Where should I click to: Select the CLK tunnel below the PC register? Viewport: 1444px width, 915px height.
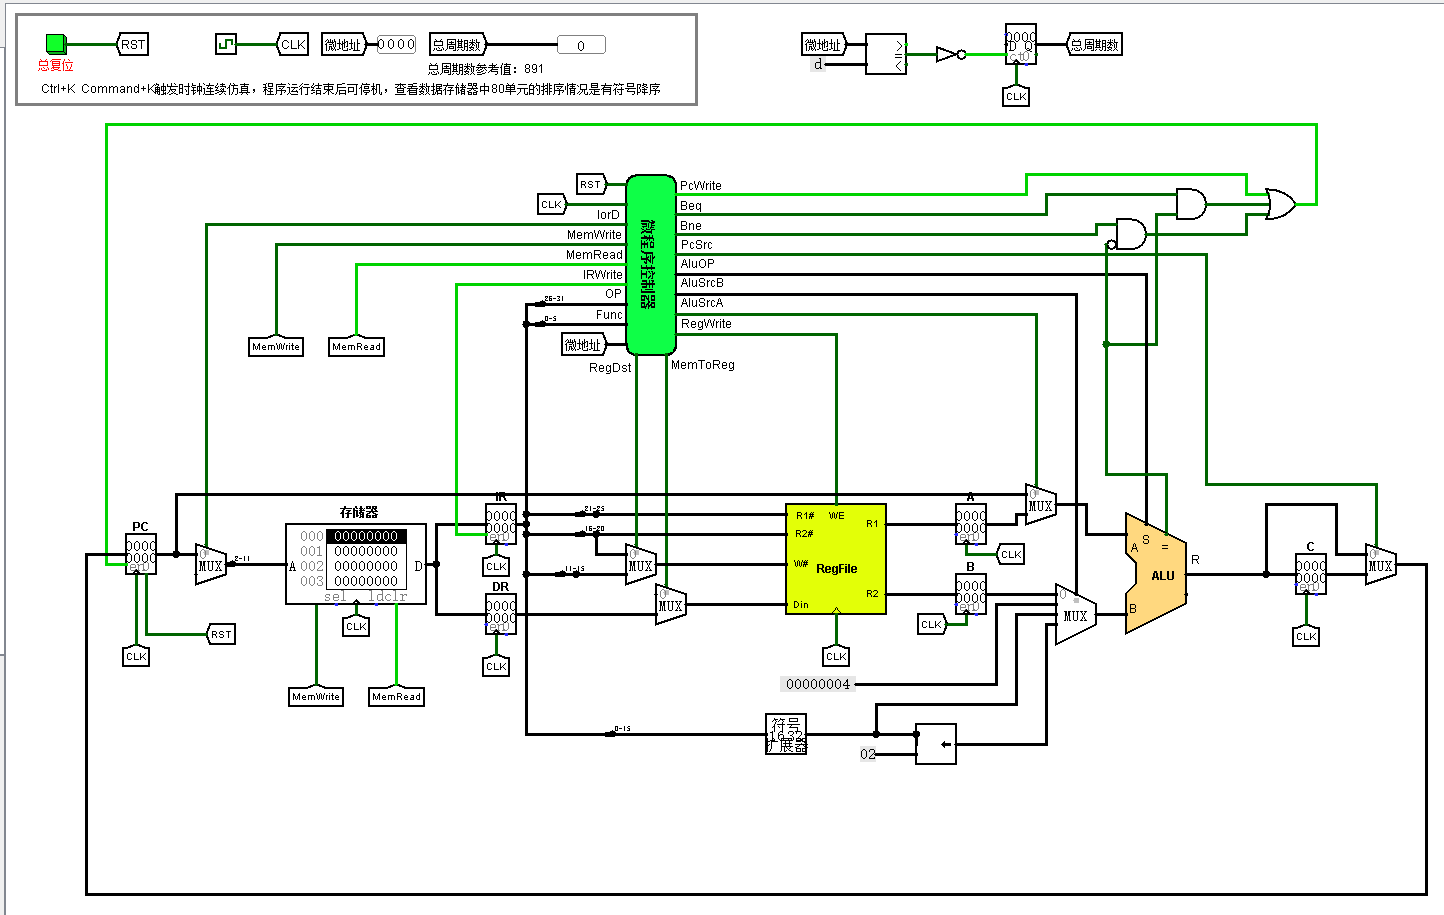tap(136, 656)
